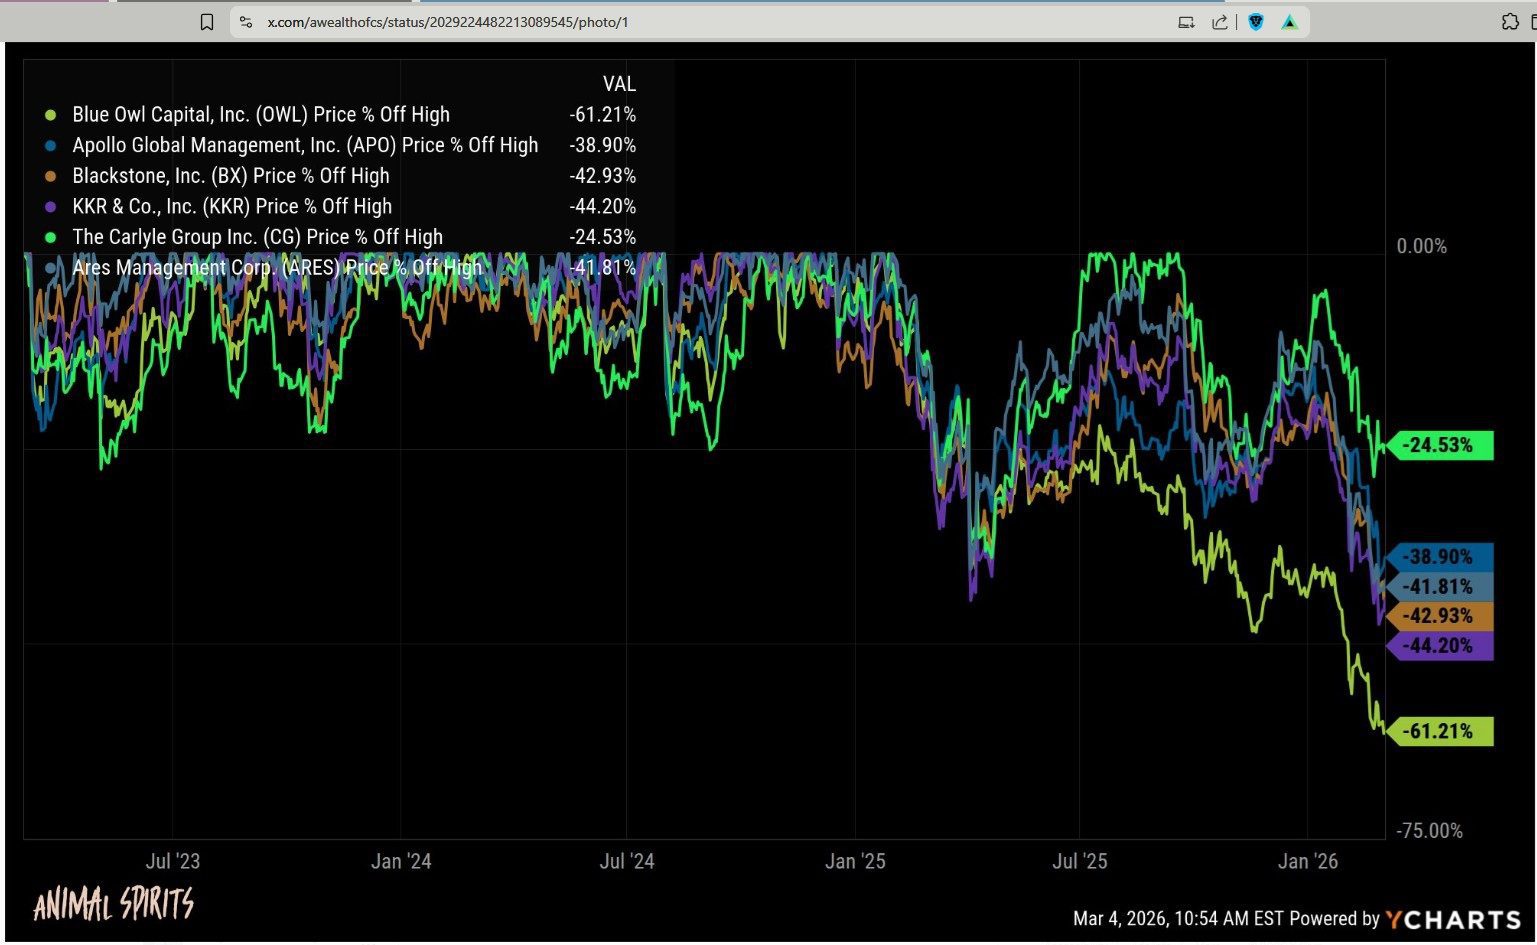Click the Animal Spirits logo
The width and height of the screenshot is (1537, 945).
[114, 905]
